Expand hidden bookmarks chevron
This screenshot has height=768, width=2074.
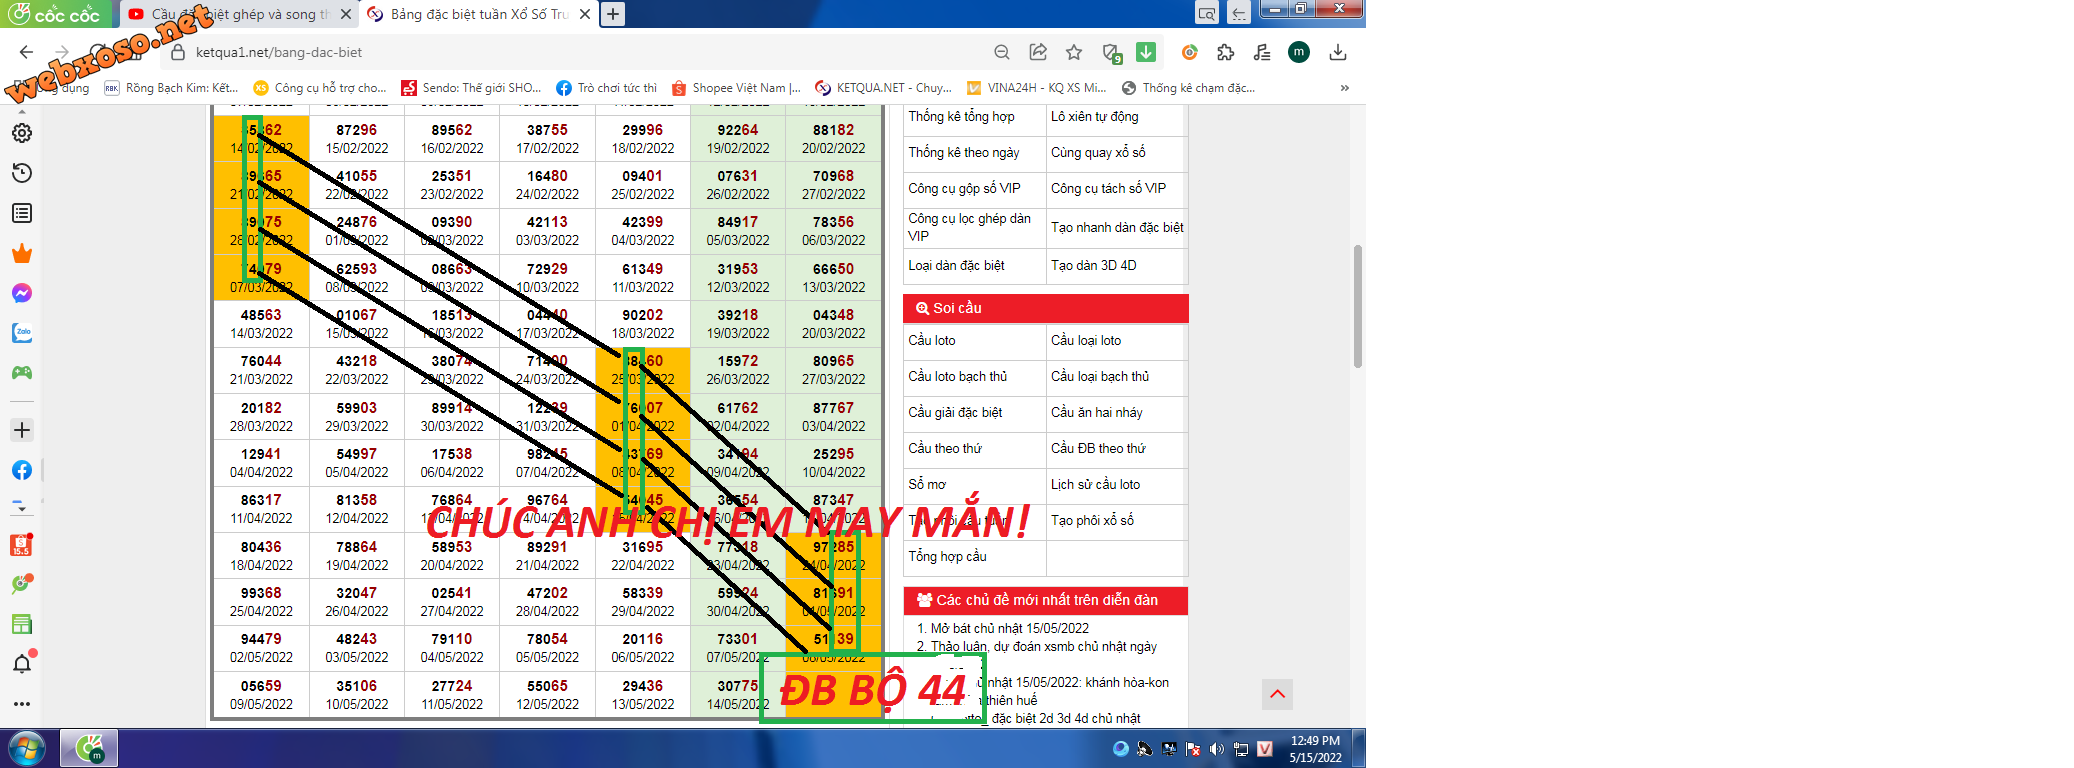(x=1345, y=88)
